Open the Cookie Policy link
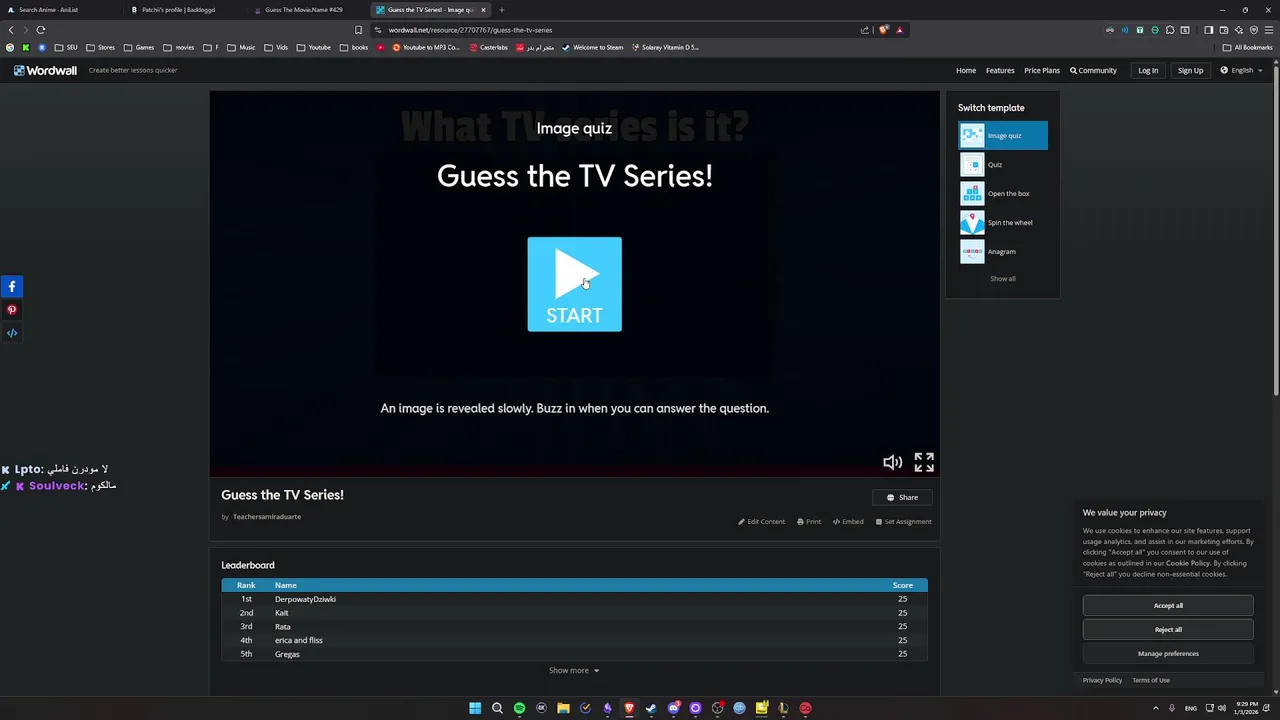1280x720 pixels. pyautogui.click(x=1188, y=563)
